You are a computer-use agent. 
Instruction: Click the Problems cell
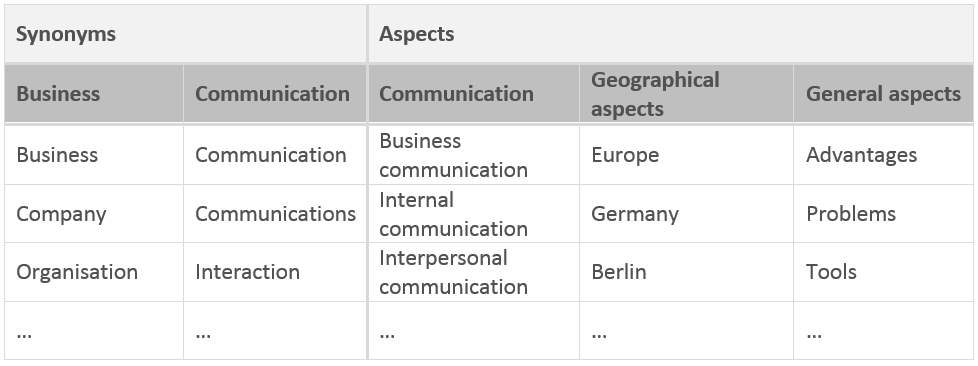tap(883, 214)
